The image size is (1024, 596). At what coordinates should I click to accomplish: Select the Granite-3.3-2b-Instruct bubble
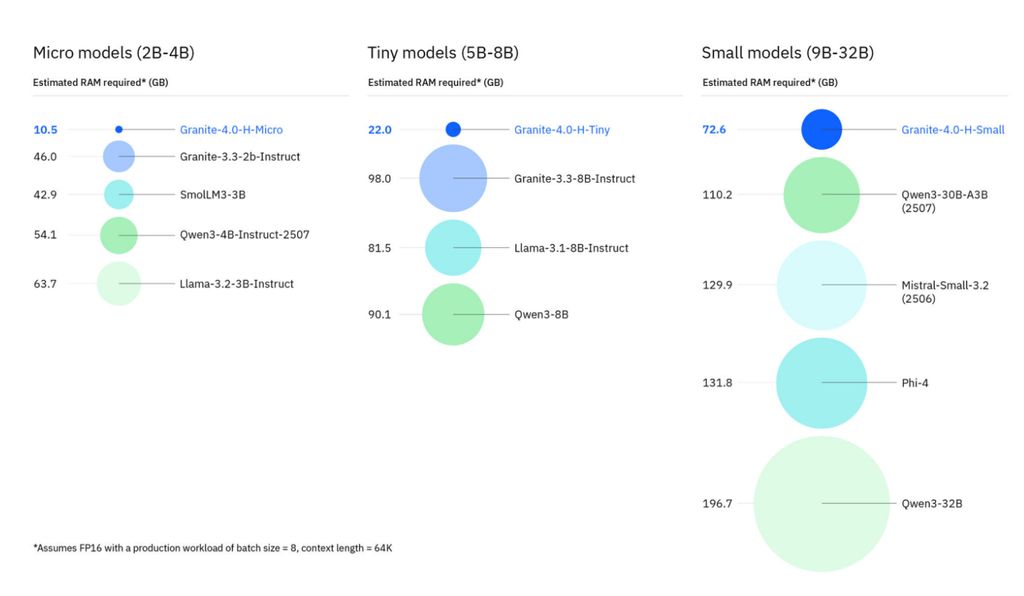(119, 157)
